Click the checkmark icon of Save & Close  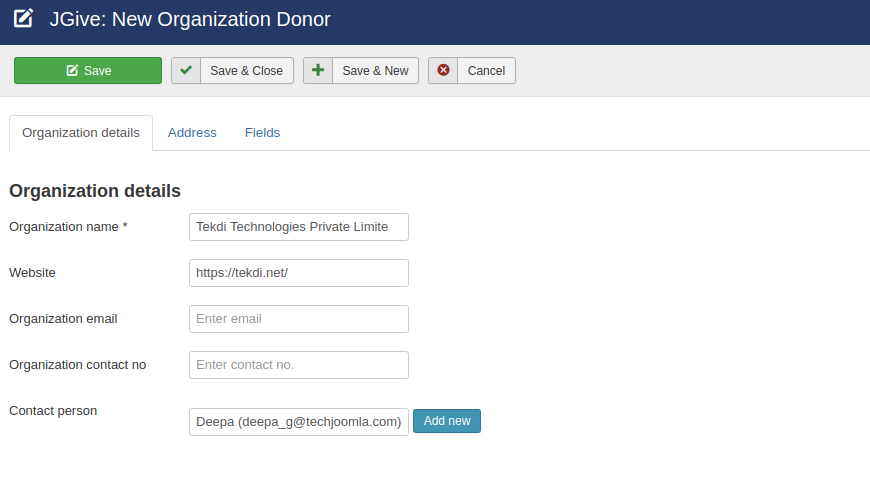[186, 71]
